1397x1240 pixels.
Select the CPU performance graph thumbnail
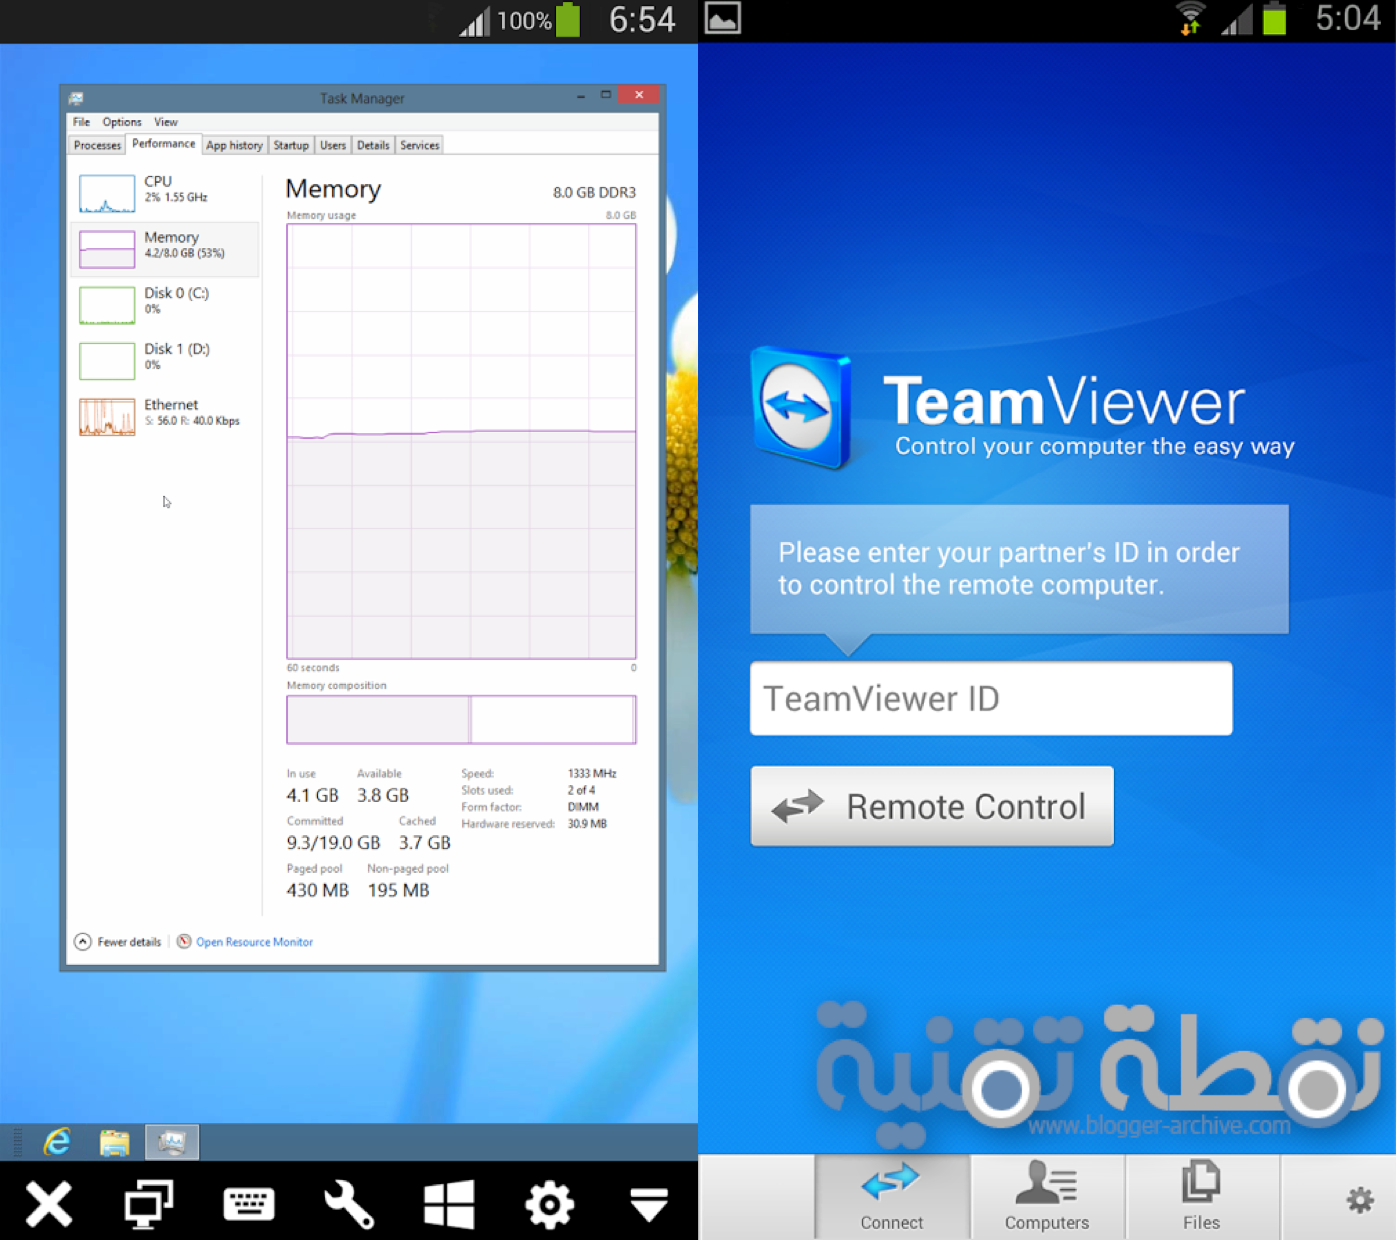(x=107, y=193)
